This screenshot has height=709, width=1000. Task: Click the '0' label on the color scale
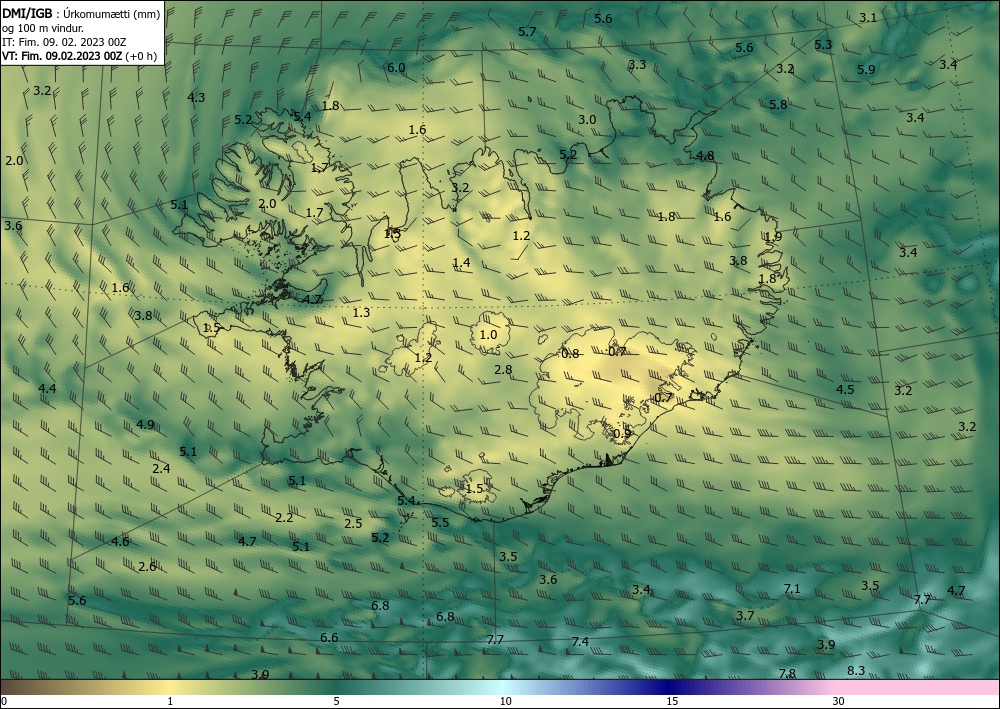point(4,702)
